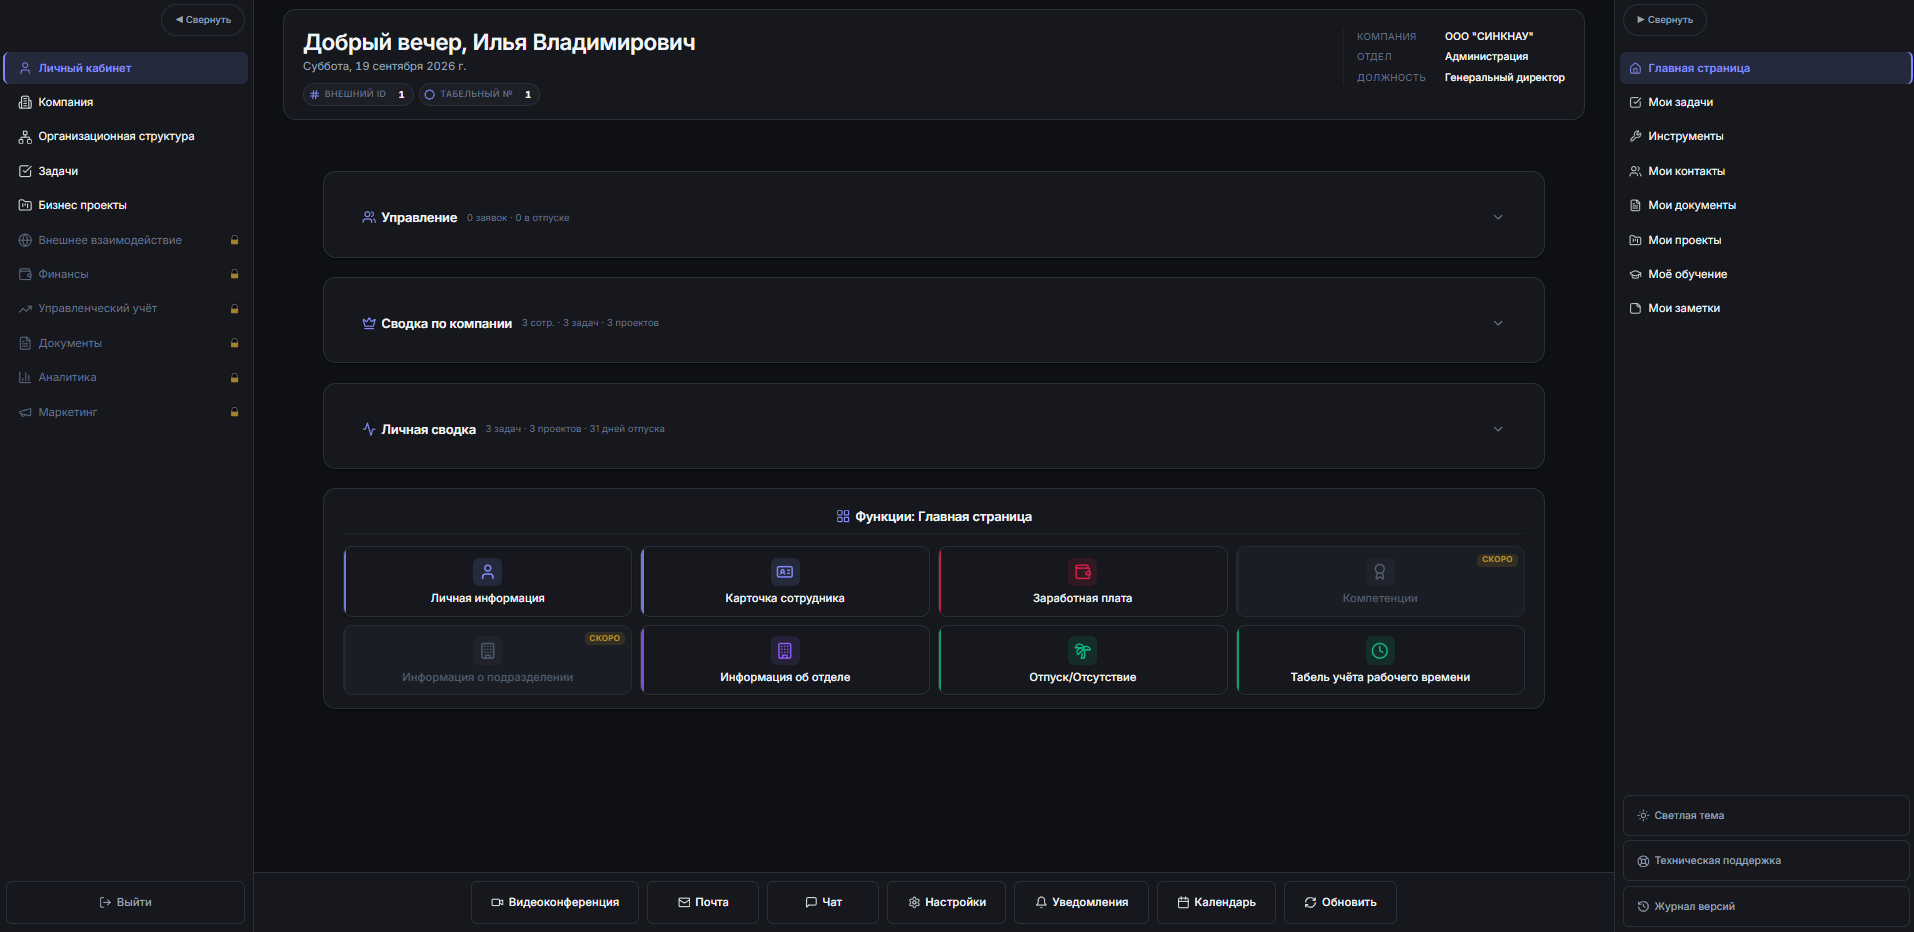The height and width of the screenshot is (932, 1914).
Task: Open the Календарь button
Action: [x=1216, y=902]
